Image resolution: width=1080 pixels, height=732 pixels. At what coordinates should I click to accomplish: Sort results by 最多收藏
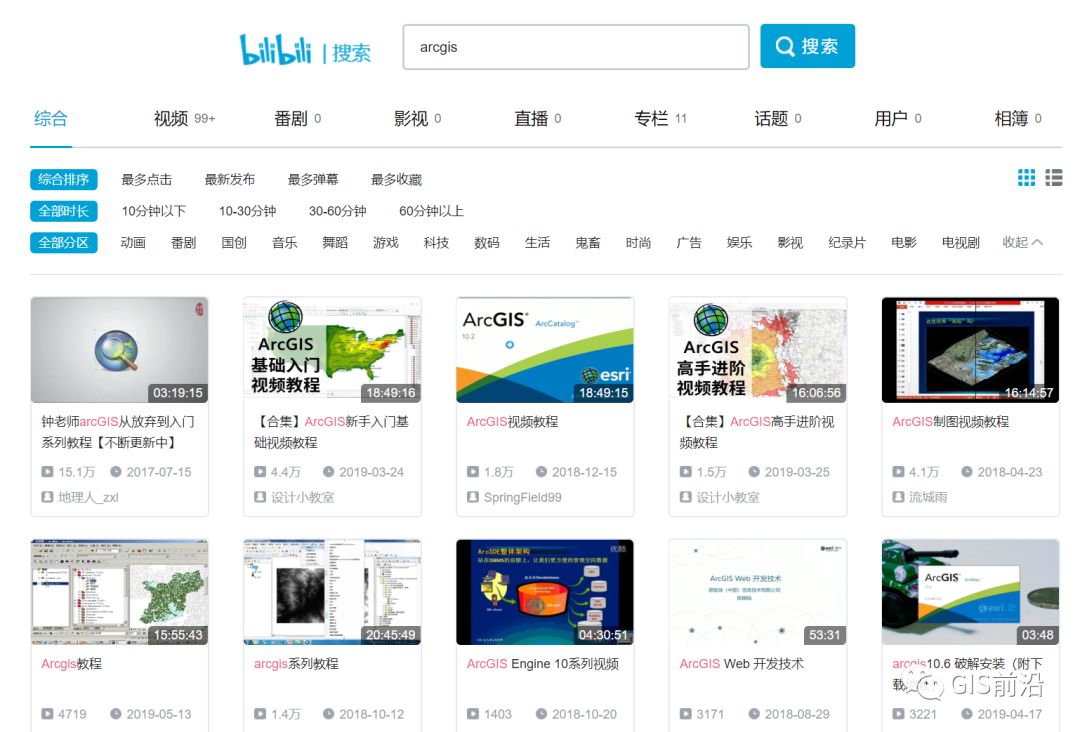397,180
